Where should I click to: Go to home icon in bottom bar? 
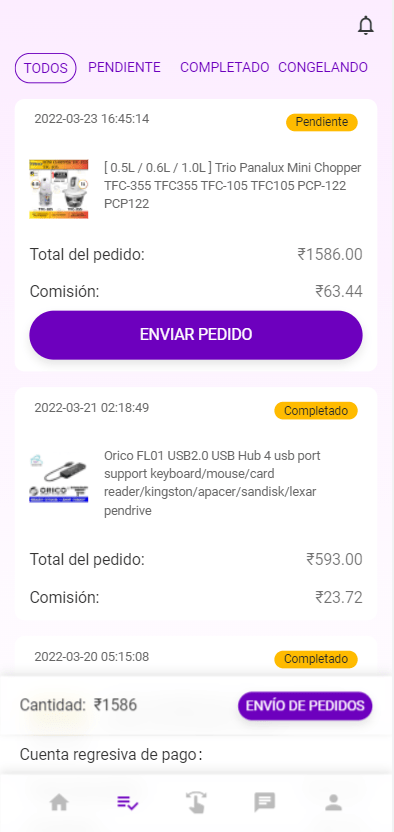[x=59, y=802]
